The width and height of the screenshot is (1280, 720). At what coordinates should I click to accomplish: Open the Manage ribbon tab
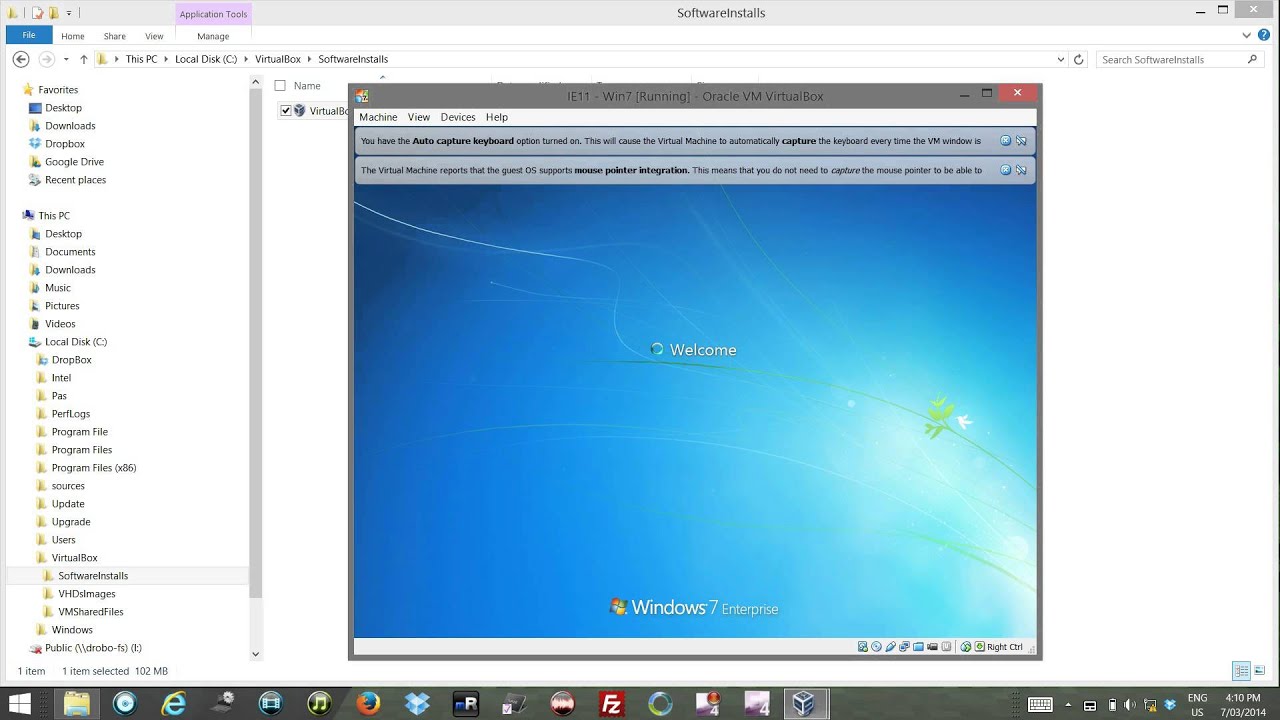click(x=213, y=36)
